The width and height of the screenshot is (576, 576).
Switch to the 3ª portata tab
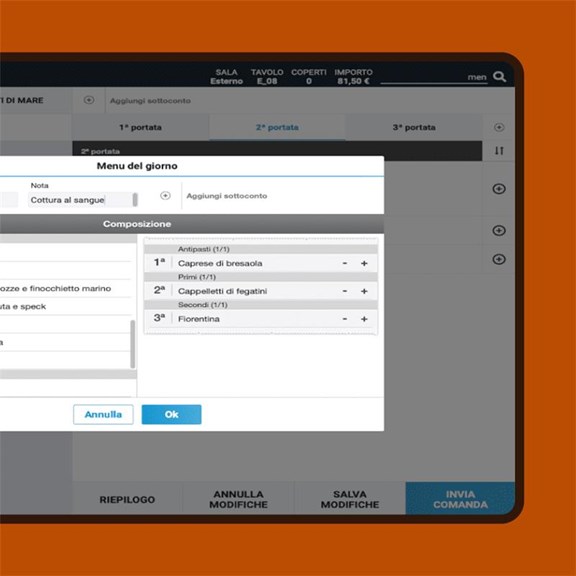pos(414,127)
